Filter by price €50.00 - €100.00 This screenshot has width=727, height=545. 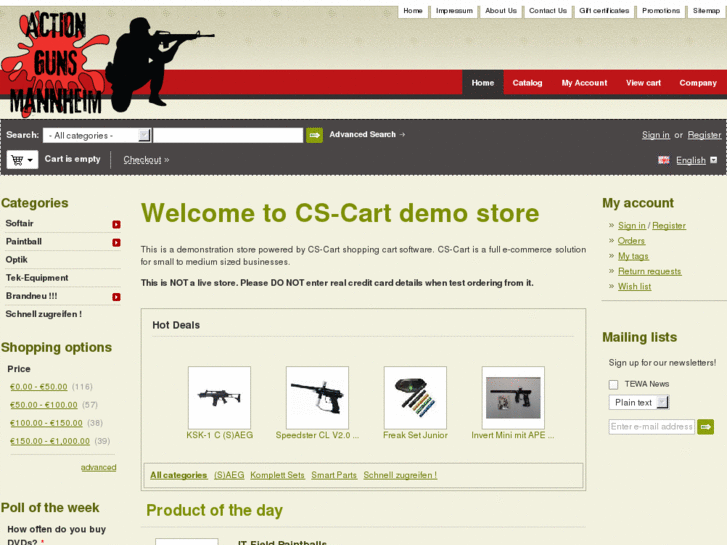point(44,405)
